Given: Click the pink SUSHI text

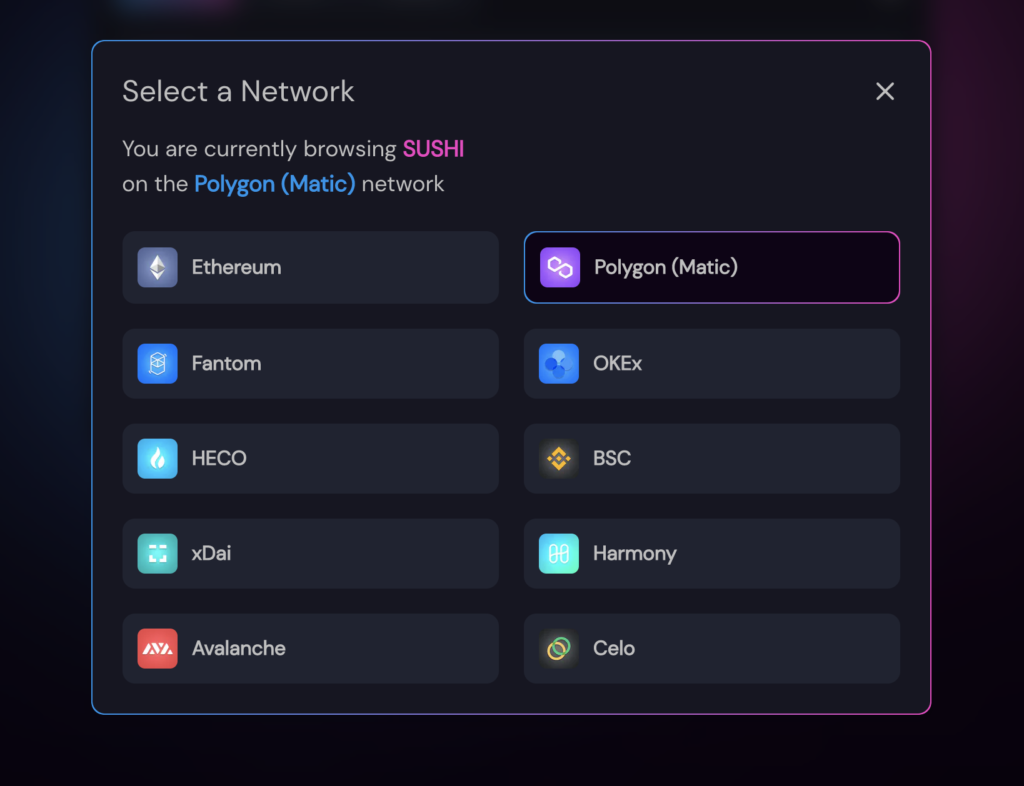Looking at the screenshot, I should (x=433, y=149).
